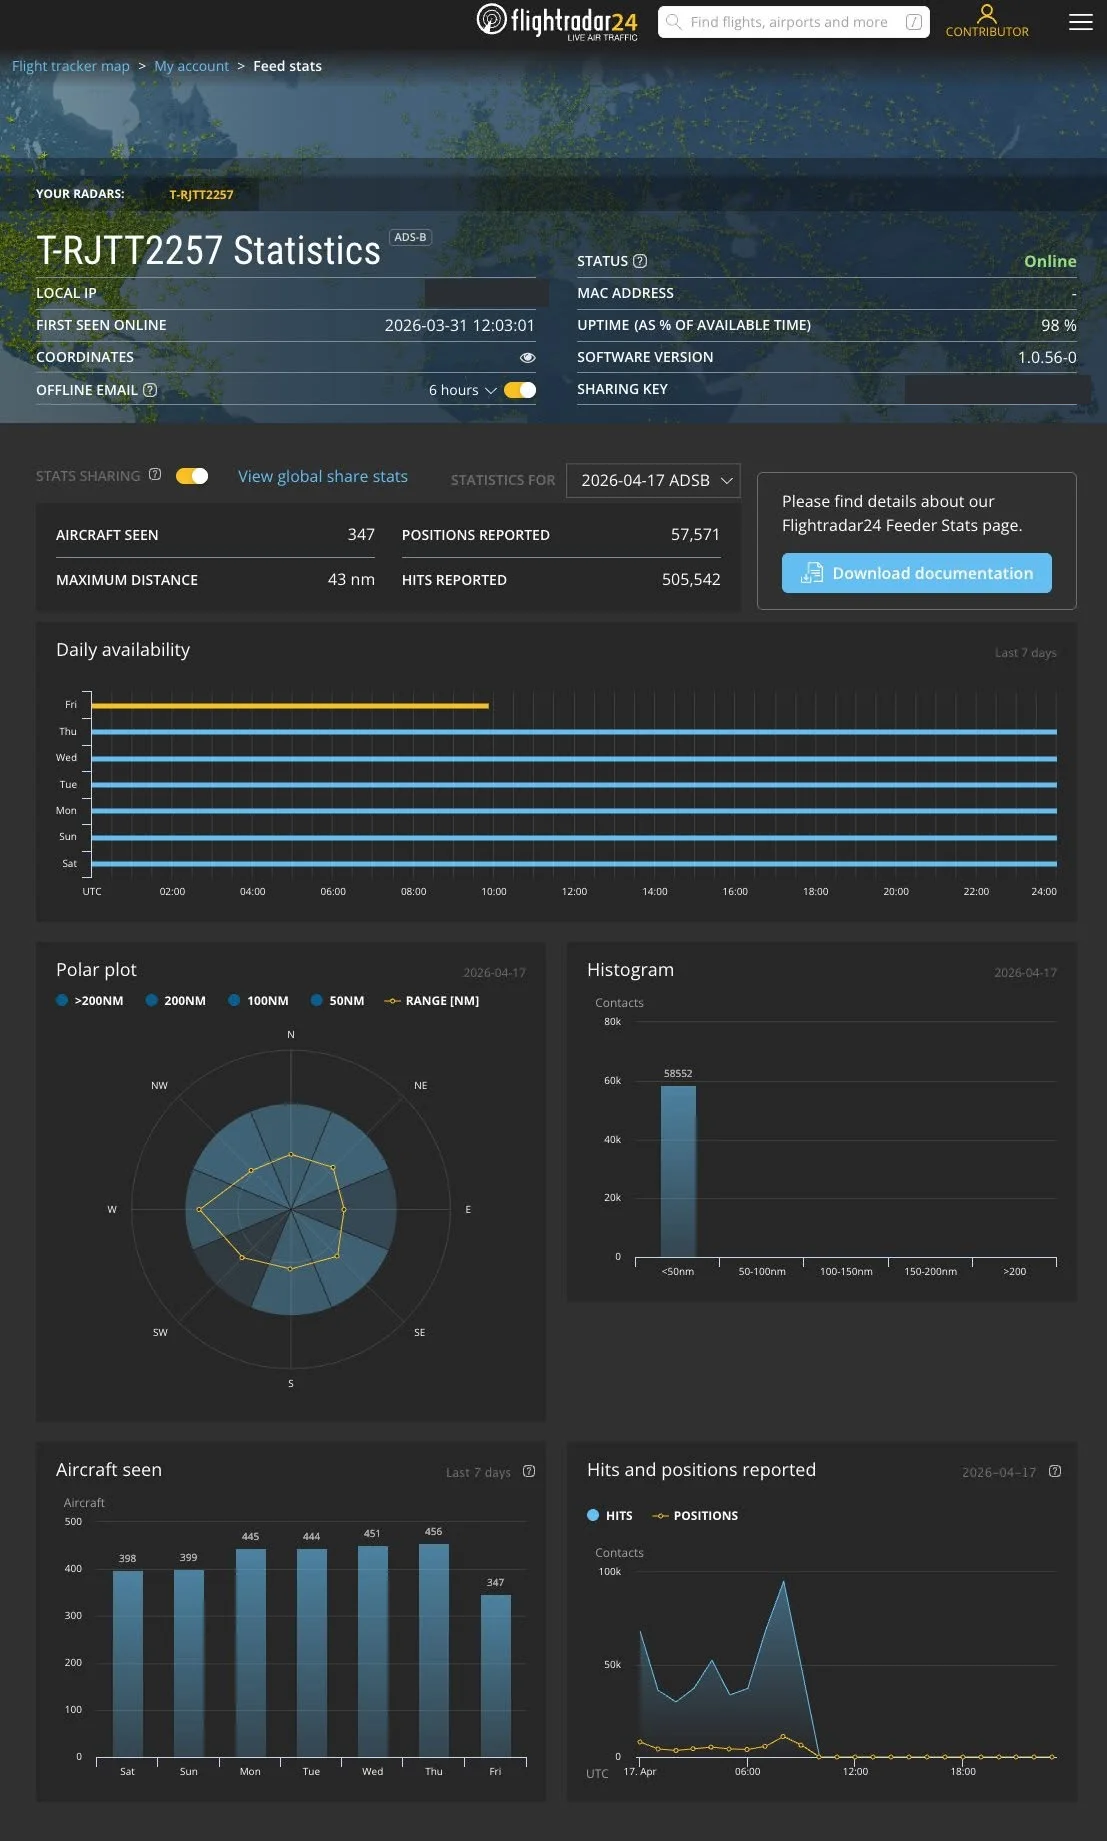Click the CONTRIBUTOR label
This screenshot has height=1841, width=1107.
click(987, 32)
